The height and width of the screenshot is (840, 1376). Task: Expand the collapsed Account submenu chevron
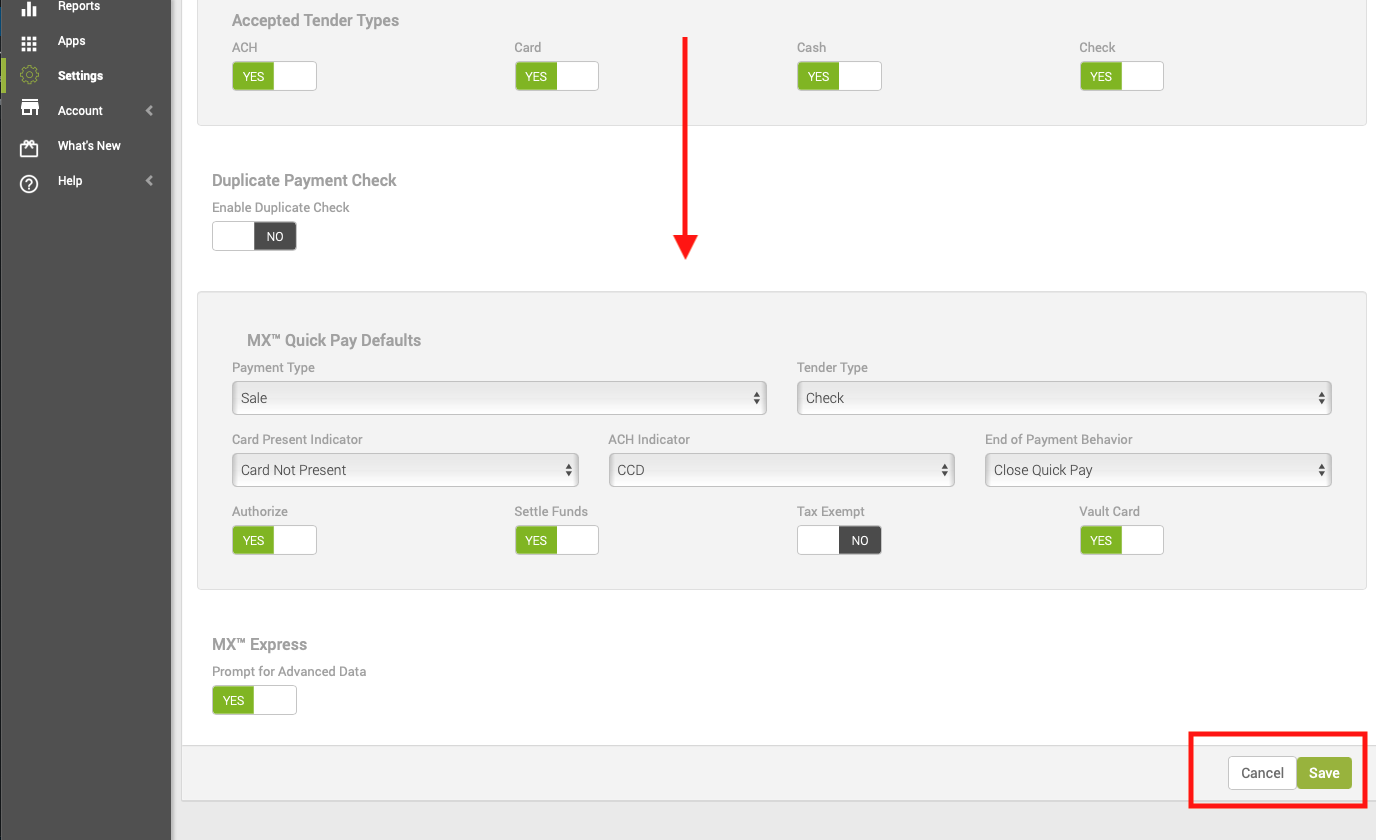(149, 110)
